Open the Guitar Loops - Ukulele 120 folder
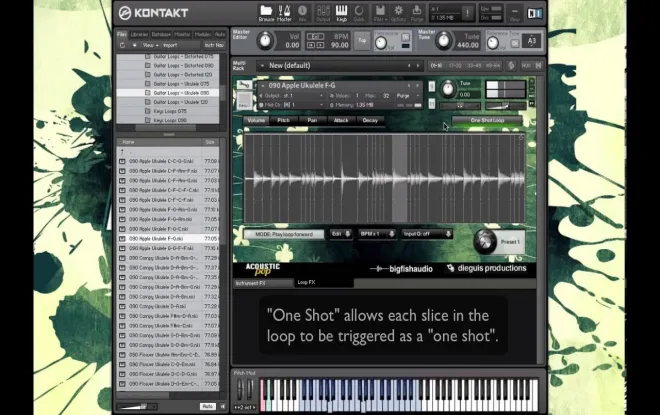Image resolution: width=660 pixels, height=415 pixels. pos(181,102)
